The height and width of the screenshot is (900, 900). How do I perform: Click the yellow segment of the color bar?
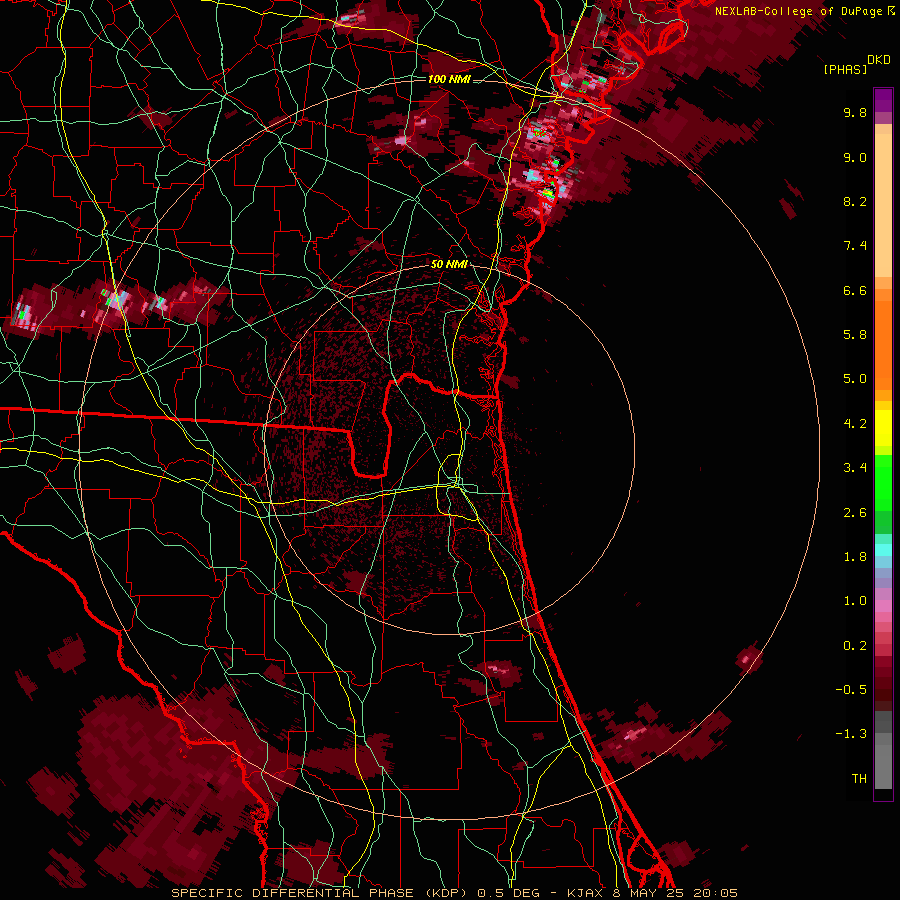[x=883, y=428]
